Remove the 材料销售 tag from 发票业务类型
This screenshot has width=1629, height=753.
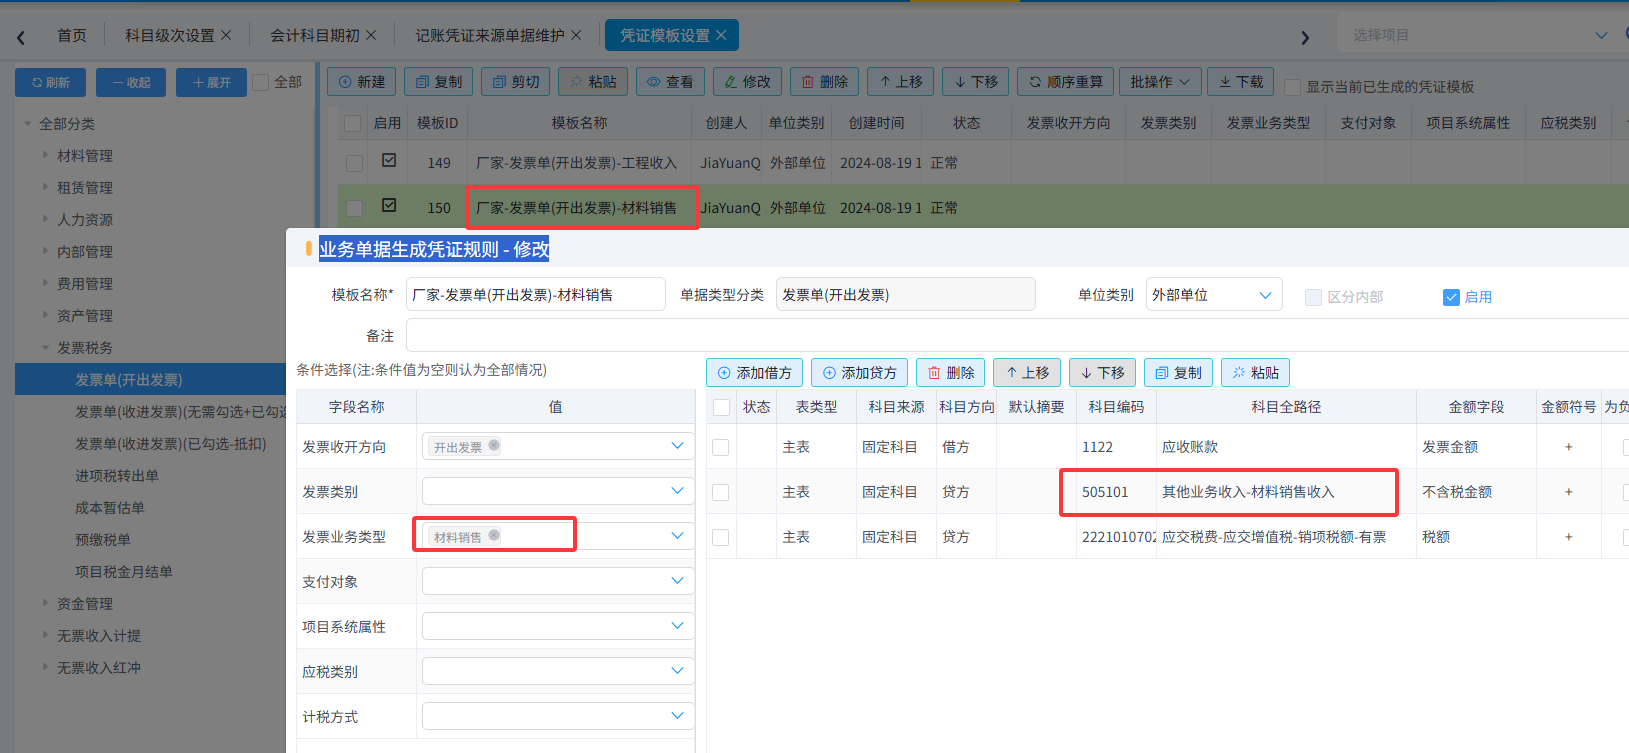click(x=494, y=536)
